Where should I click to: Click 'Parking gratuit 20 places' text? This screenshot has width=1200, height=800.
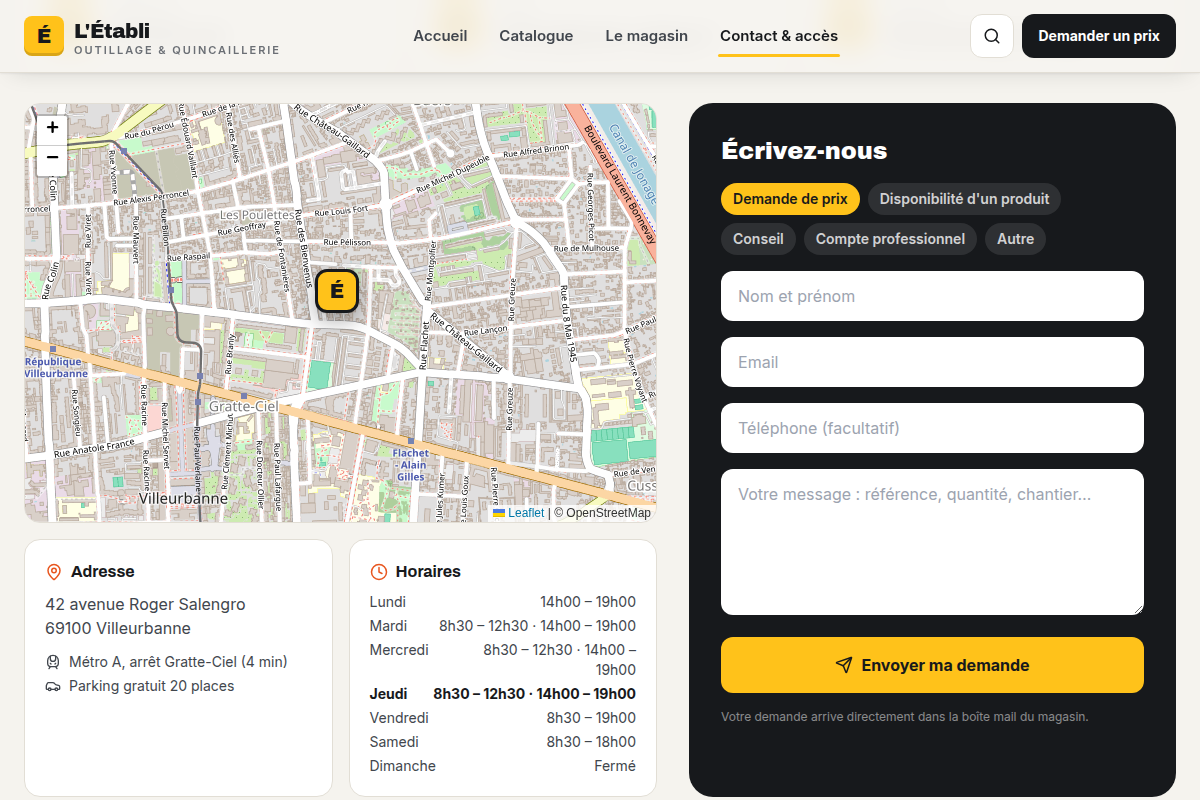click(x=151, y=686)
